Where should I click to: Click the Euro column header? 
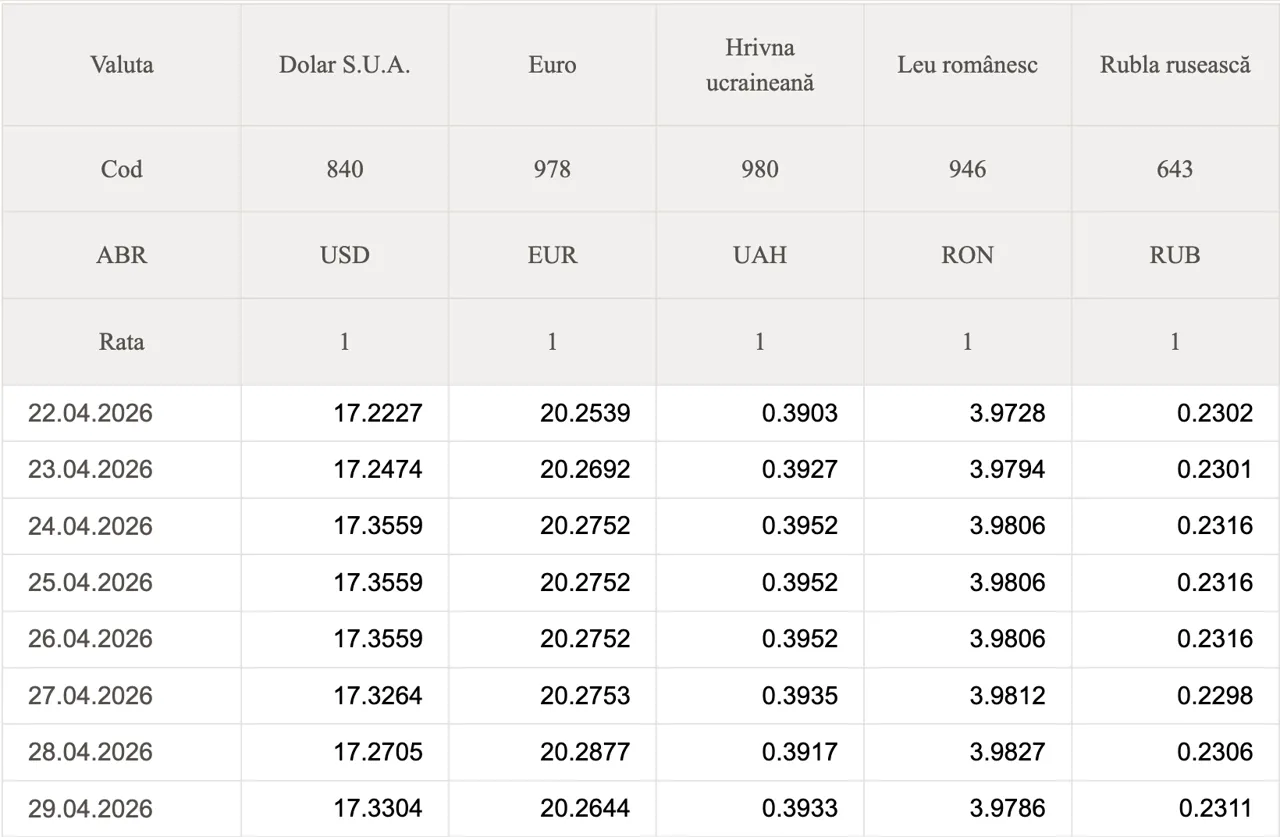pos(552,65)
